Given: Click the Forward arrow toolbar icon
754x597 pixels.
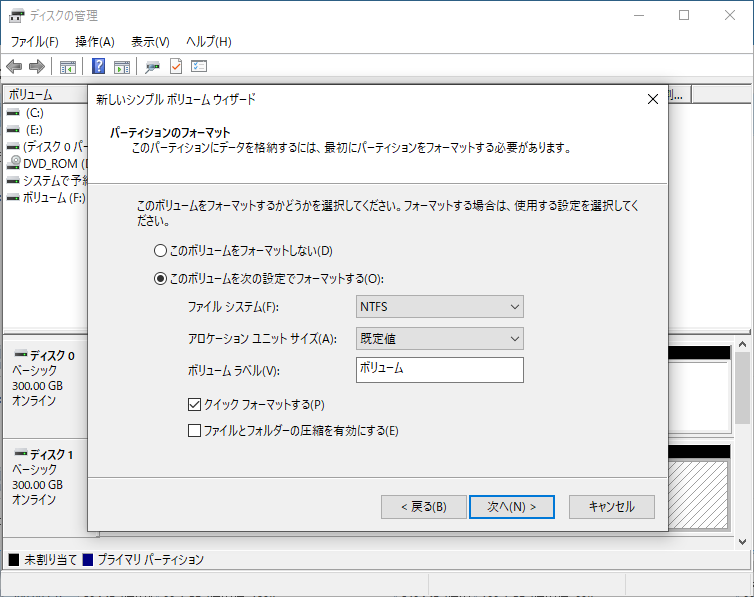Looking at the screenshot, I should tap(37, 66).
